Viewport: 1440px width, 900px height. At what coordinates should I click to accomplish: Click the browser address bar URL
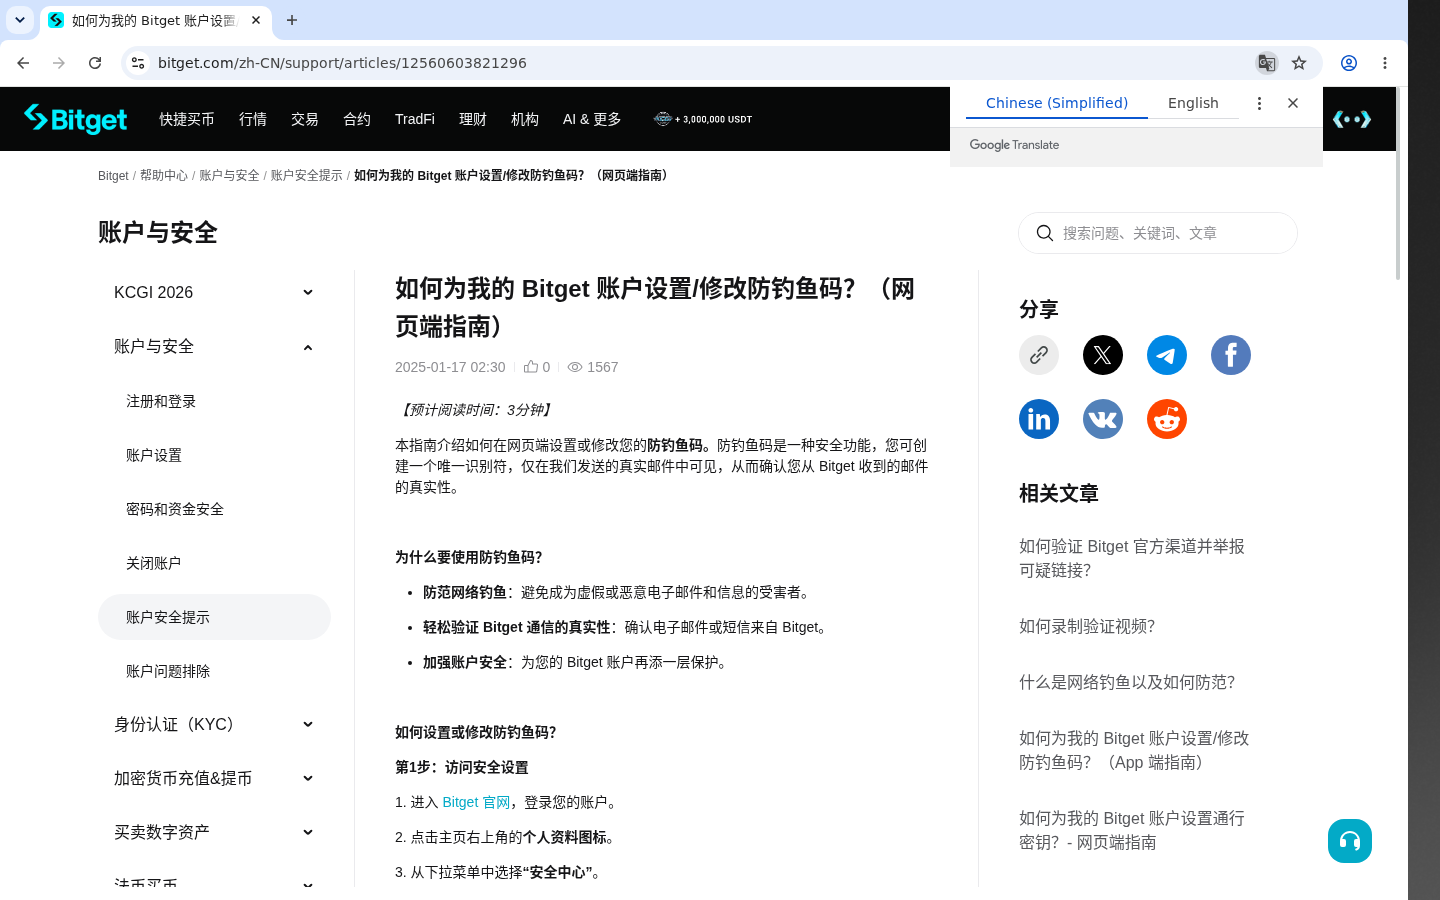pyautogui.click(x=342, y=63)
